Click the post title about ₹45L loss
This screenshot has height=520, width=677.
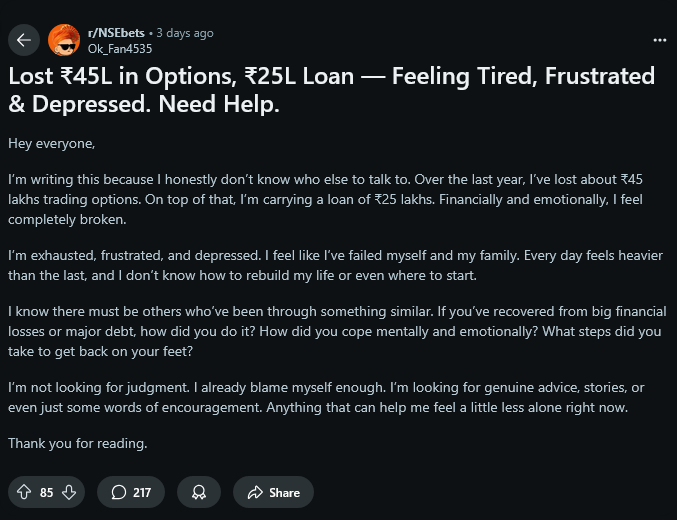[x=330, y=90]
